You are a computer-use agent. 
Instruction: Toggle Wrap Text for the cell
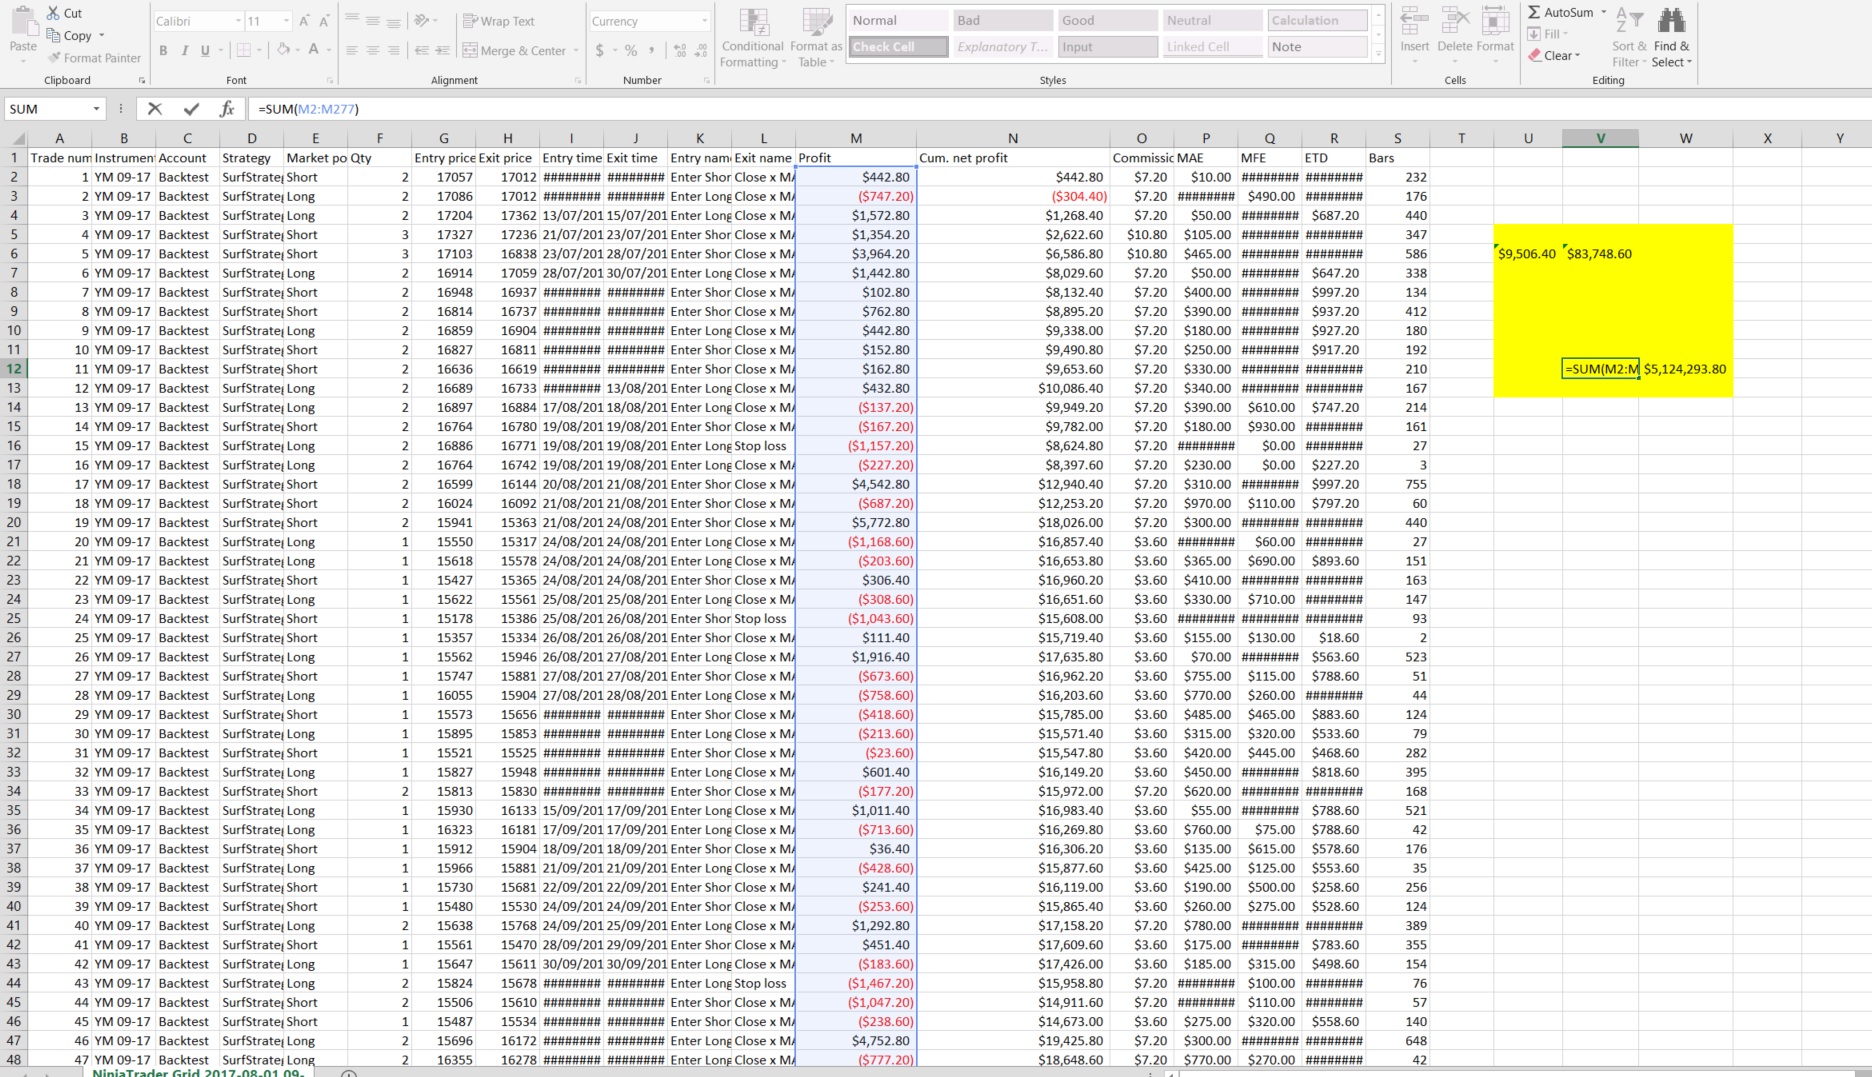[499, 21]
